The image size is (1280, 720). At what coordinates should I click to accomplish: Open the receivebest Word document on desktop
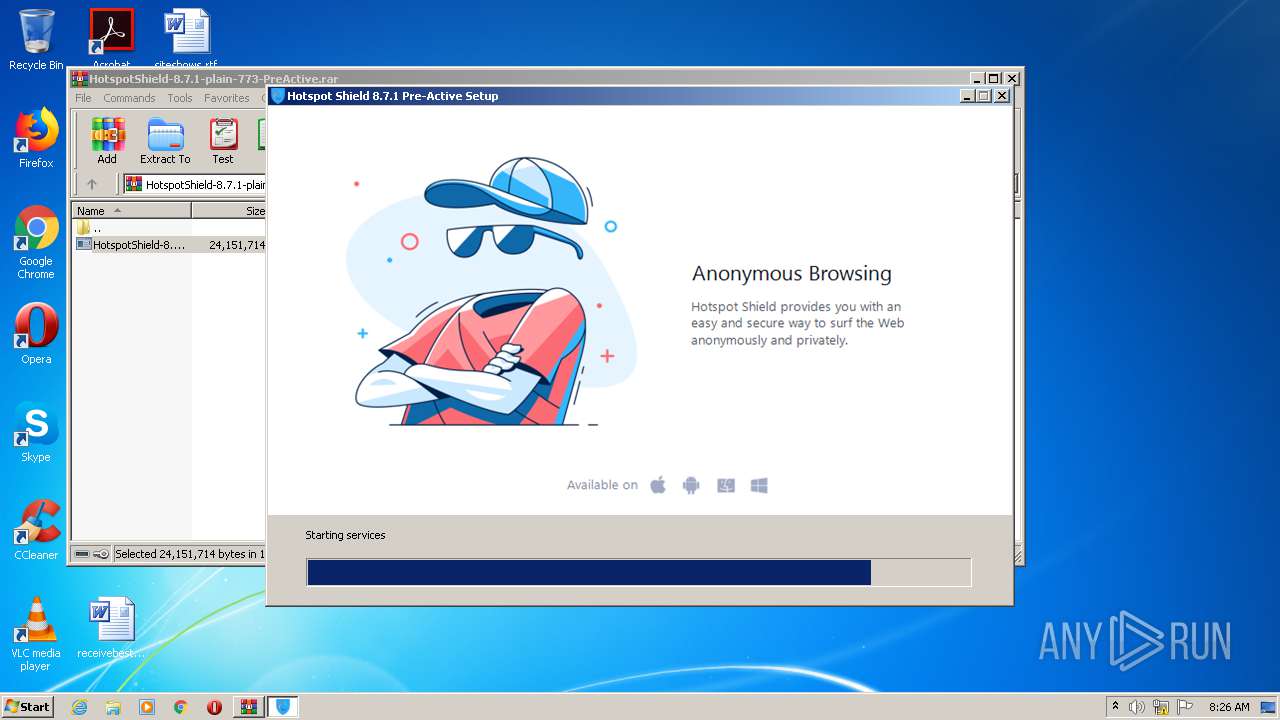(111, 628)
